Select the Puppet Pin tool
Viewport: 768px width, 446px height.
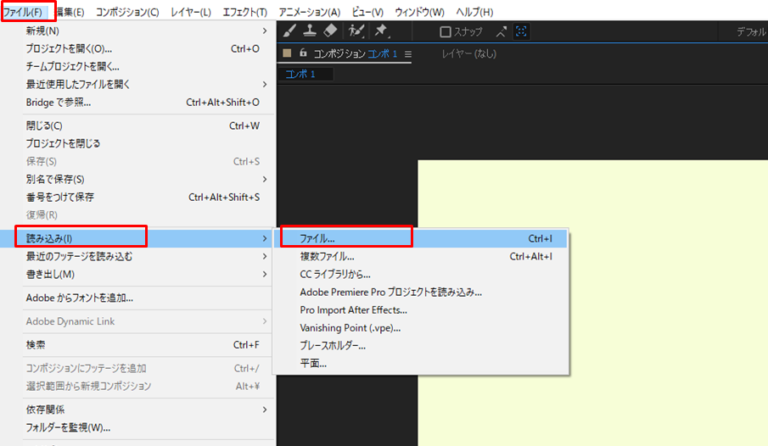click(381, 32)
